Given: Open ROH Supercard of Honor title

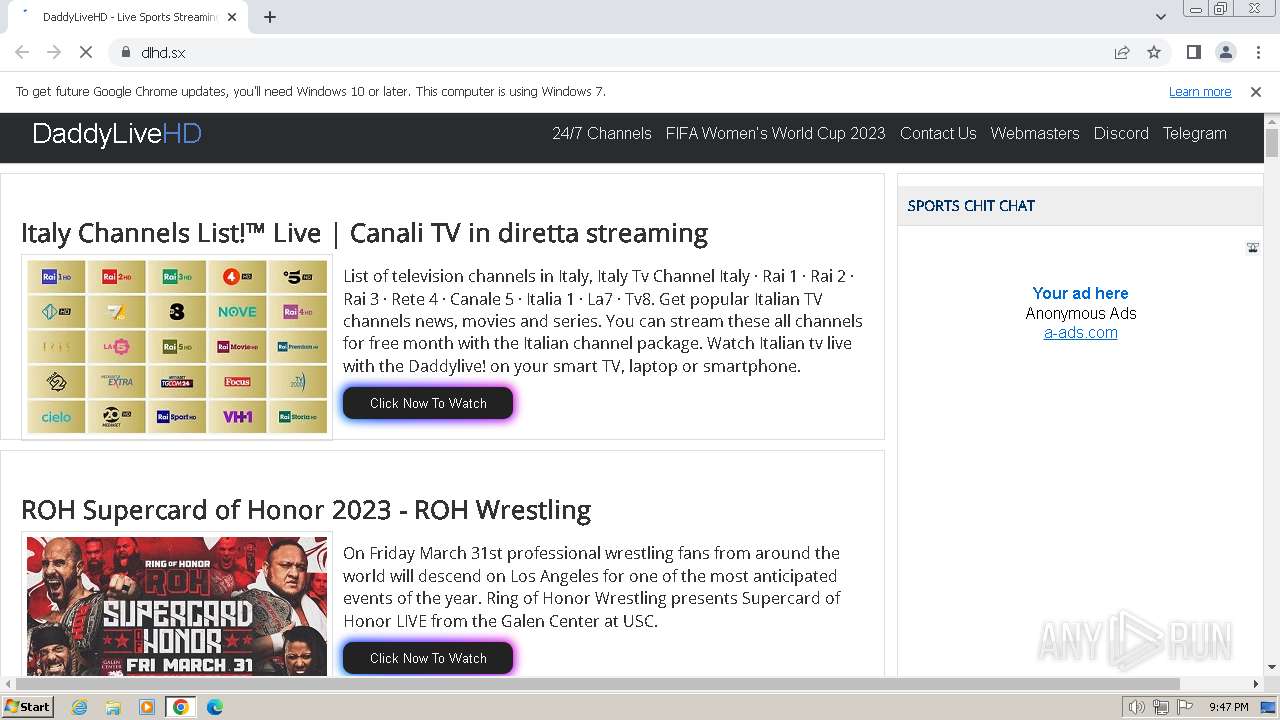Looking at the screenshot, I should (306, 510).
